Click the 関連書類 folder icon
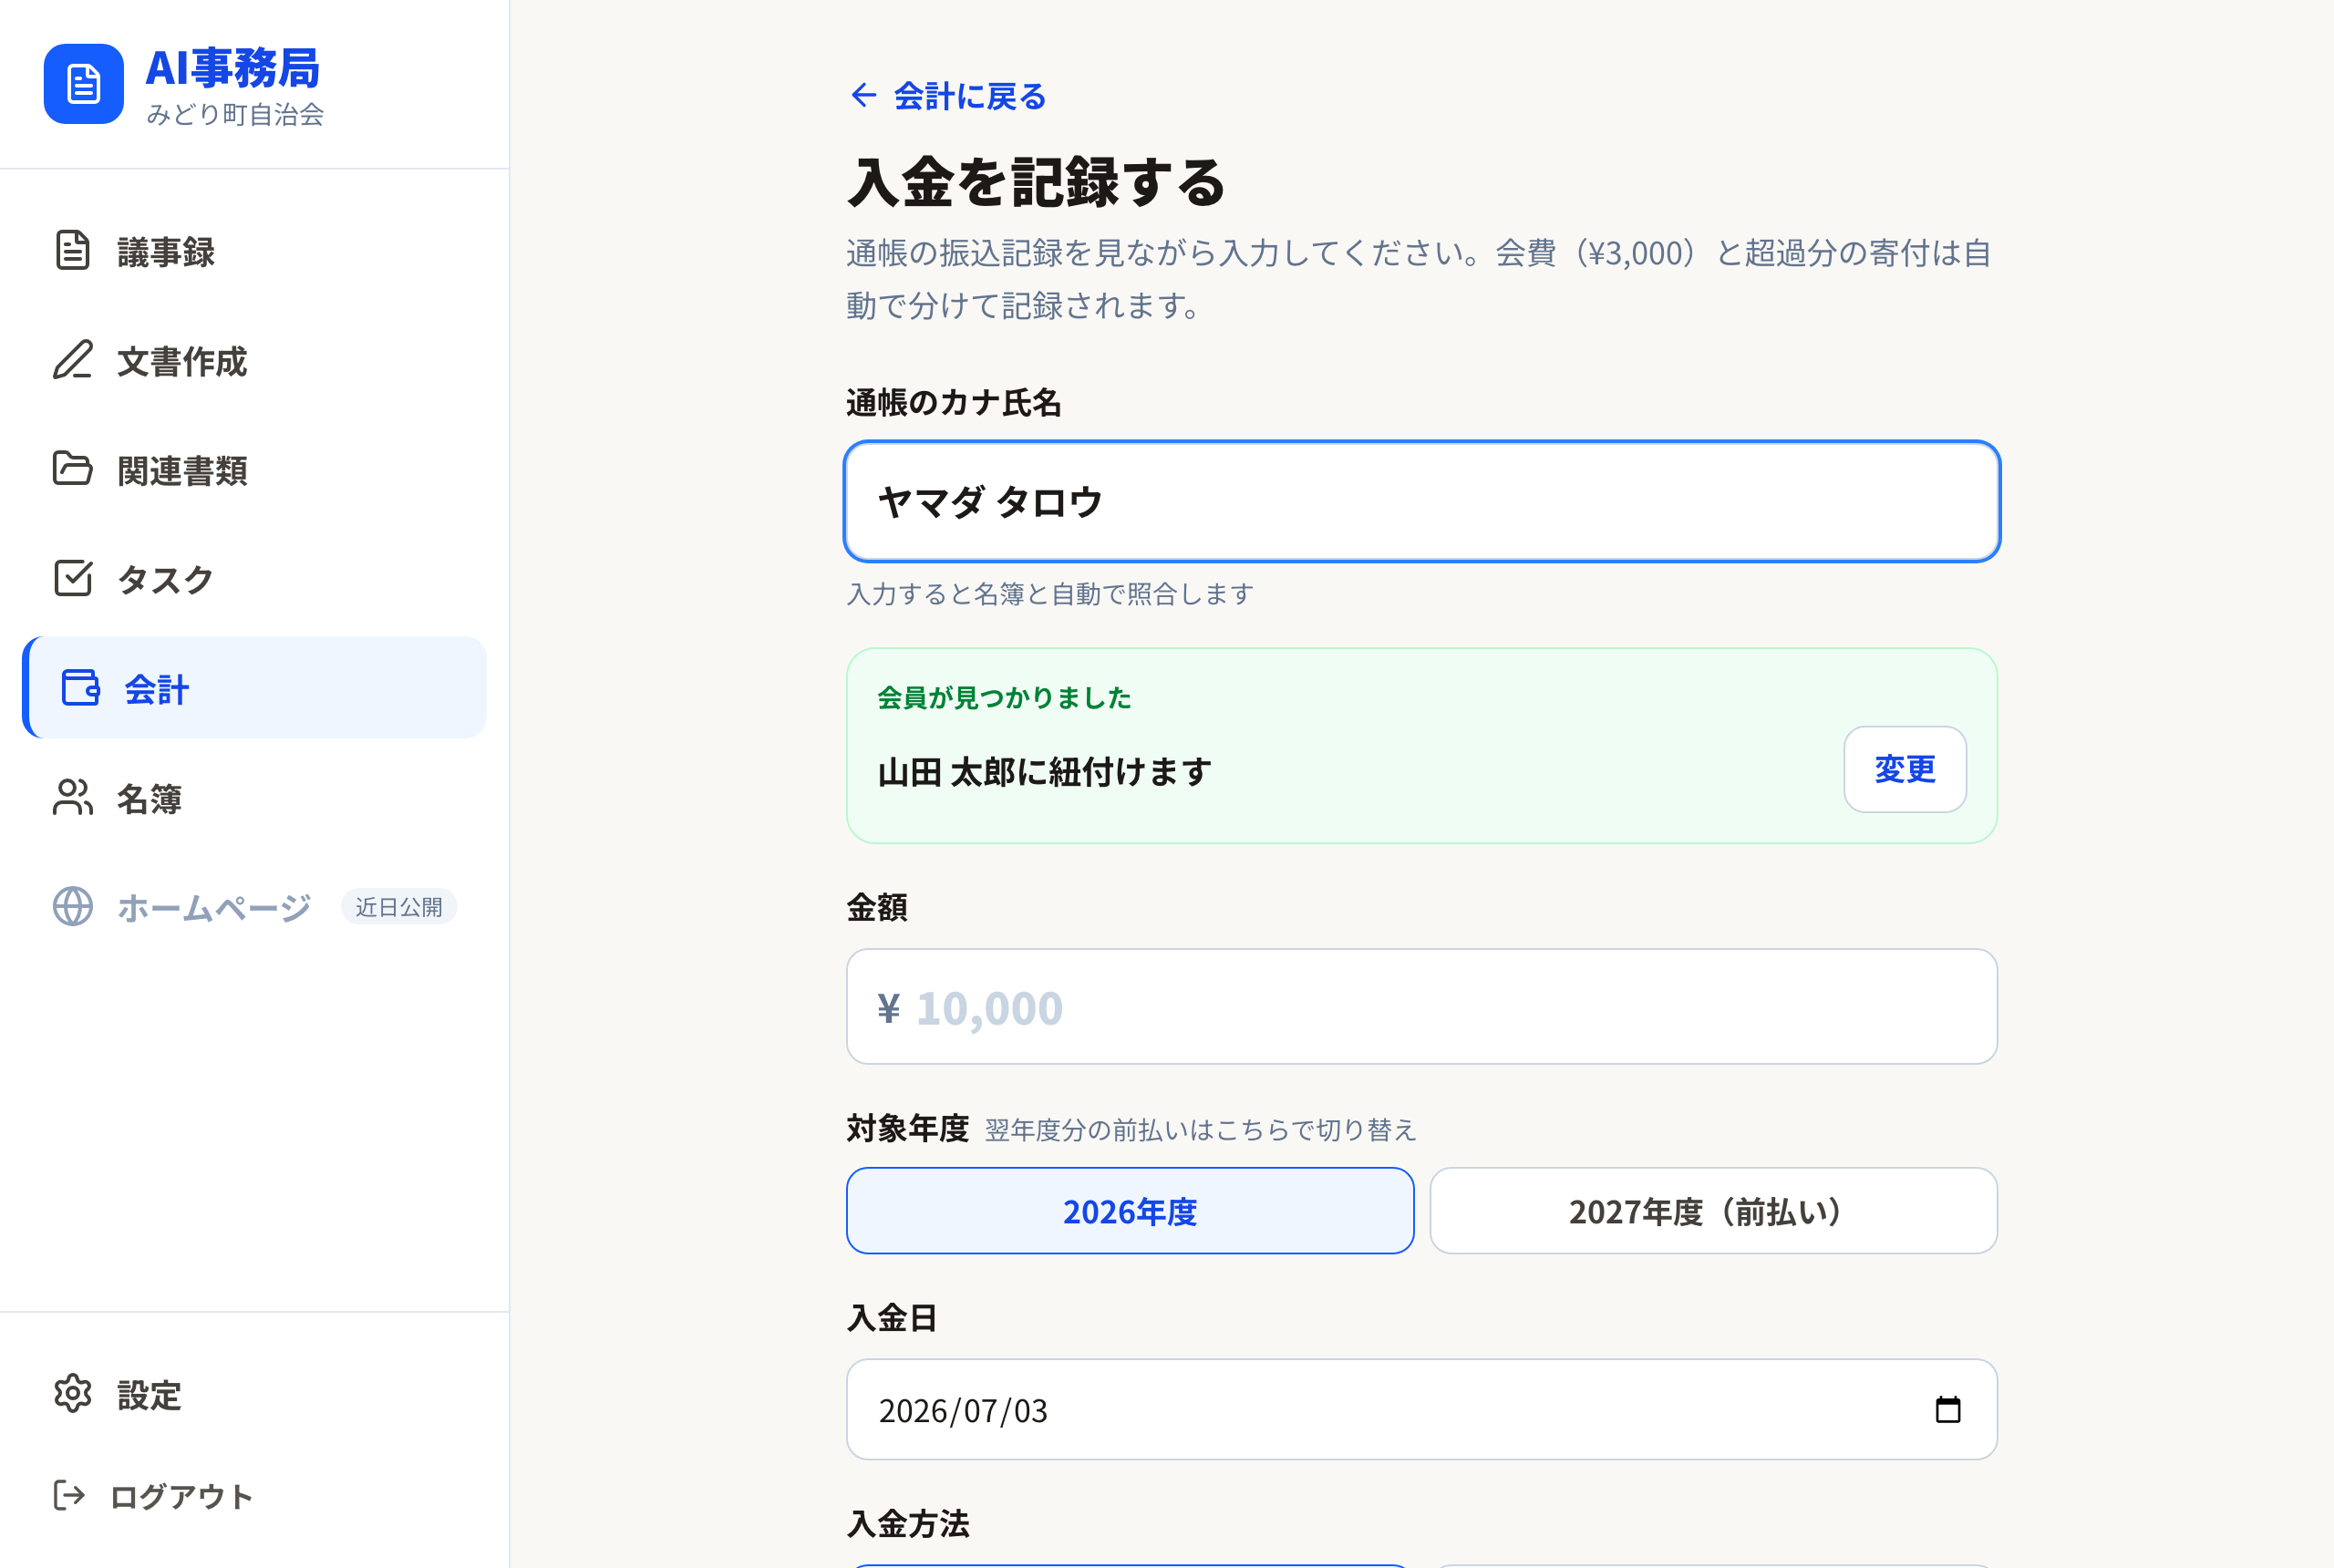 point(72,469)
